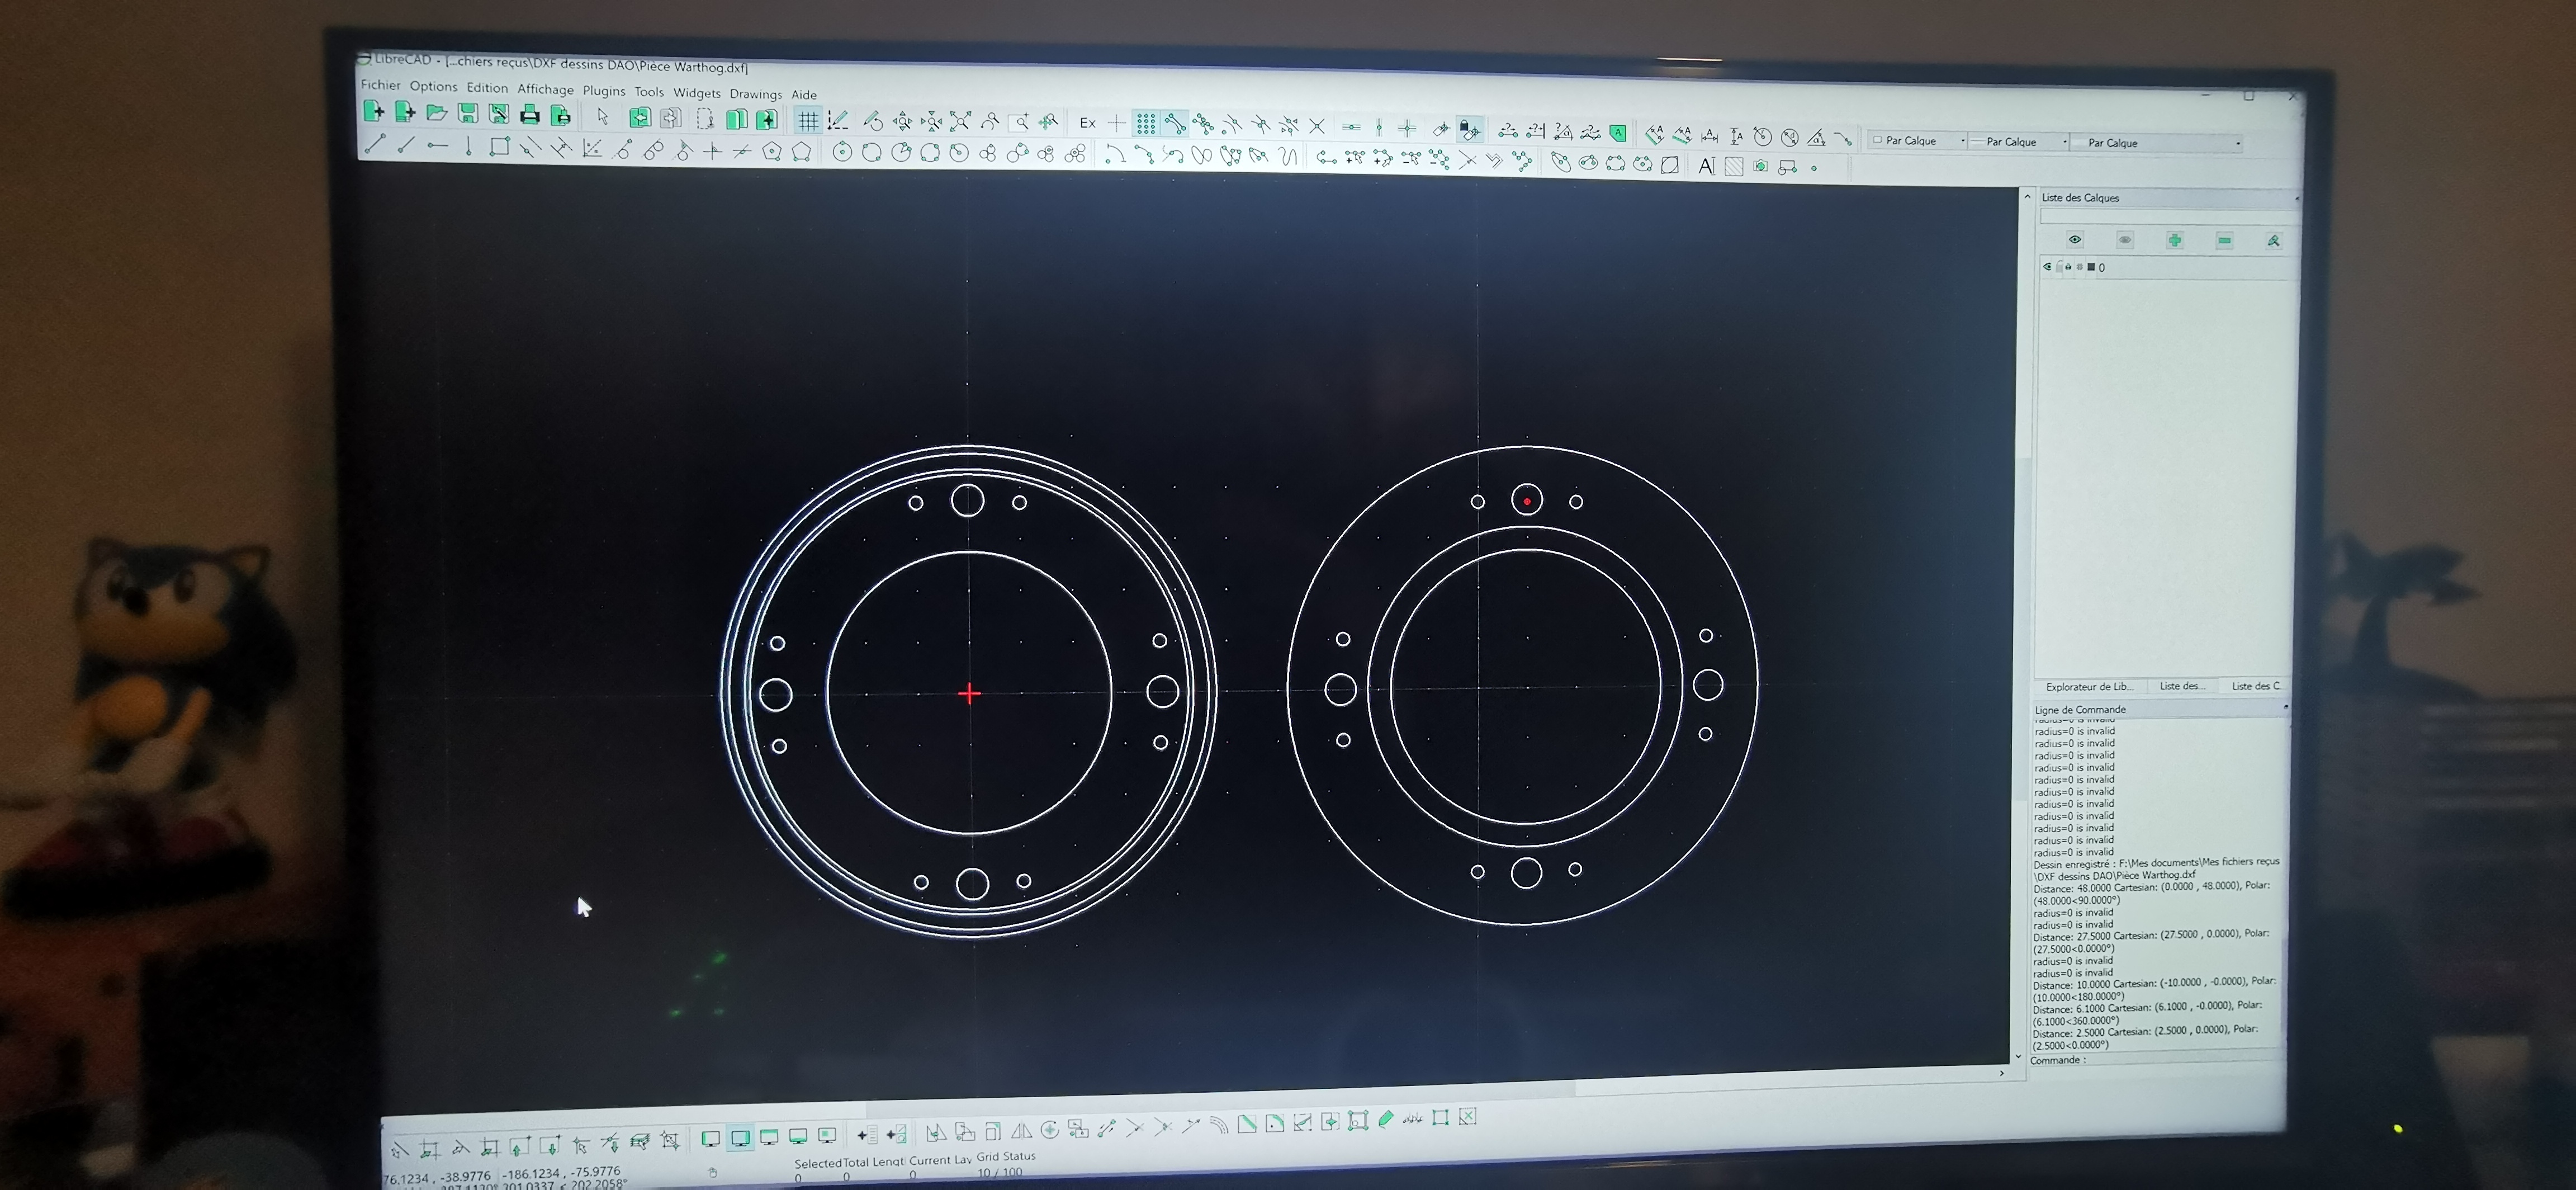
Task: Toggle snap on grid dots button
Action: (x=1146, y=124)
